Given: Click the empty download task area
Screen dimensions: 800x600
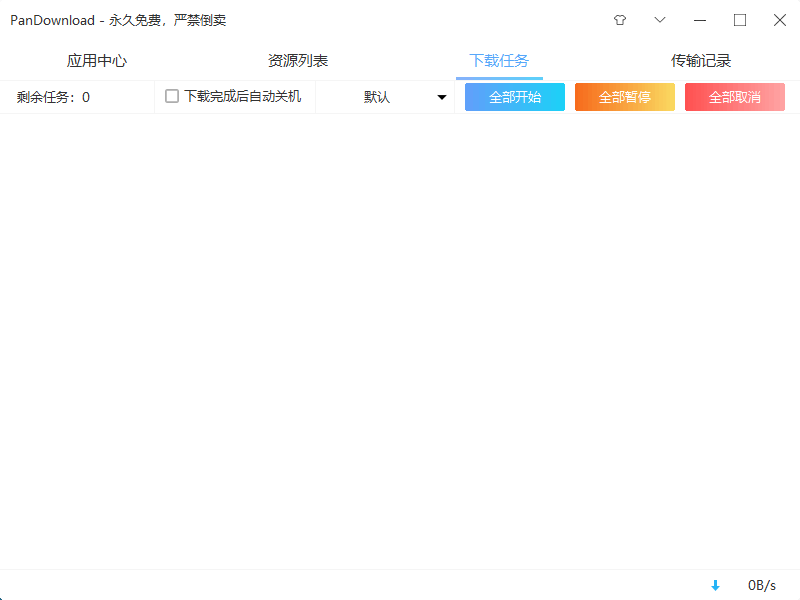Looking at the screenshot, I should (x=400, y=340).
